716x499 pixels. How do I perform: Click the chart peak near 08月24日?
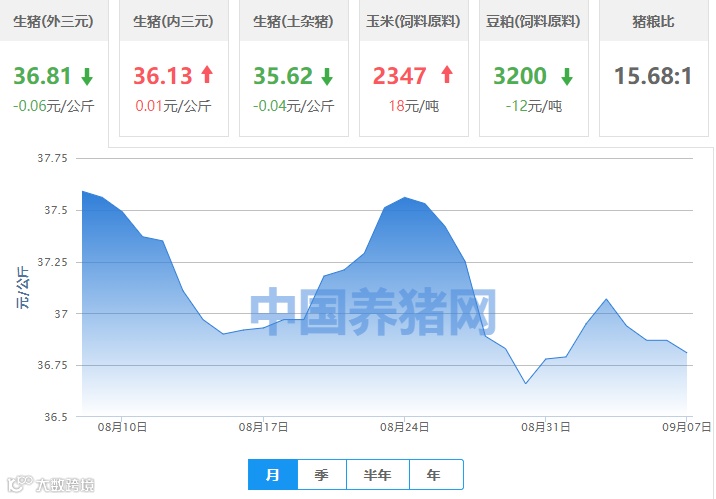(x=405, y=197)
